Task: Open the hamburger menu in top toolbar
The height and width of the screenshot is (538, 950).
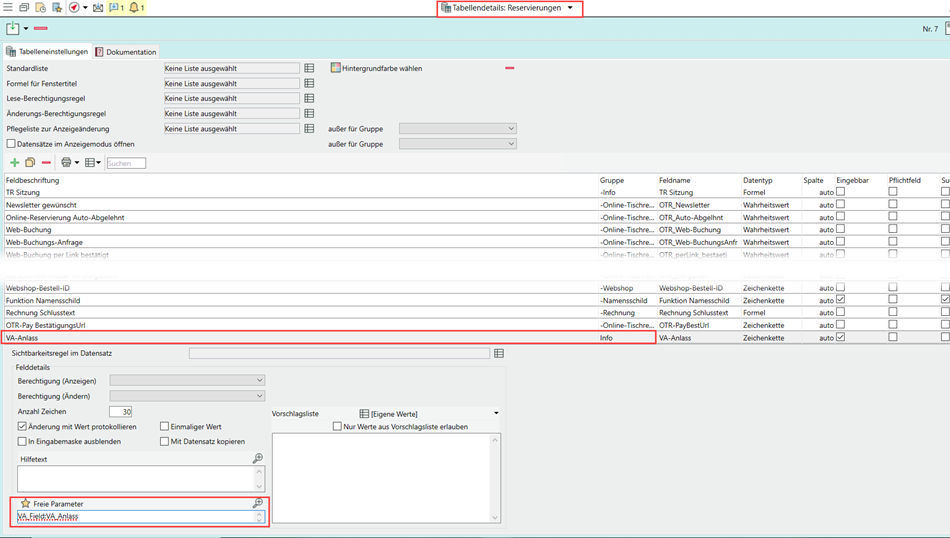Action: pos(8,8)
